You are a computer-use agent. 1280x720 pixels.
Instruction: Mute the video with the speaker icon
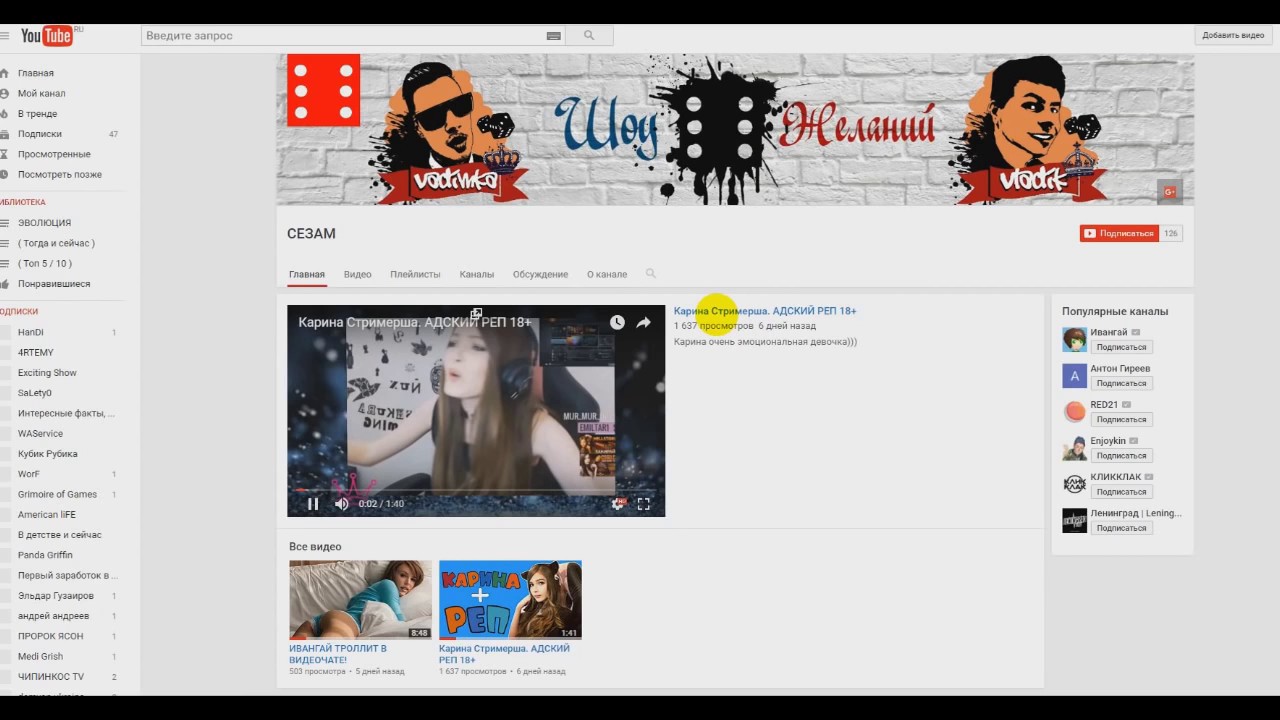pos(341,504)
